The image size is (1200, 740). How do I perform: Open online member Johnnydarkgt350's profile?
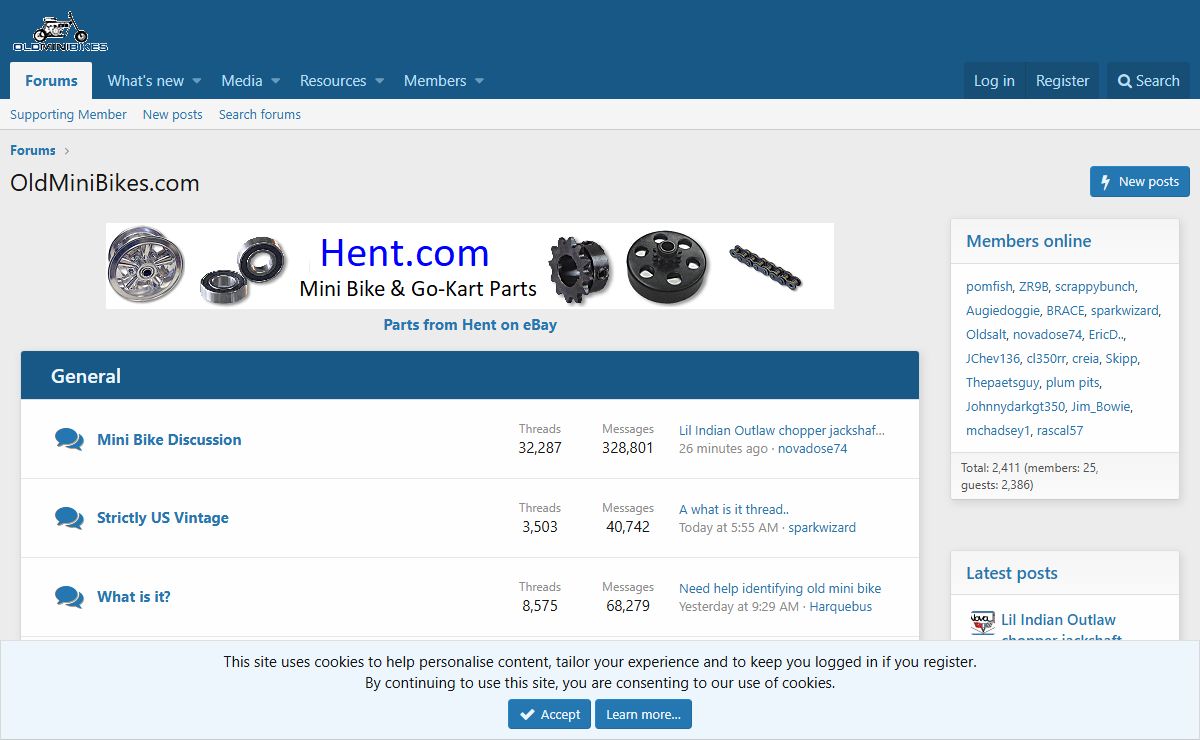point(1015,407)
